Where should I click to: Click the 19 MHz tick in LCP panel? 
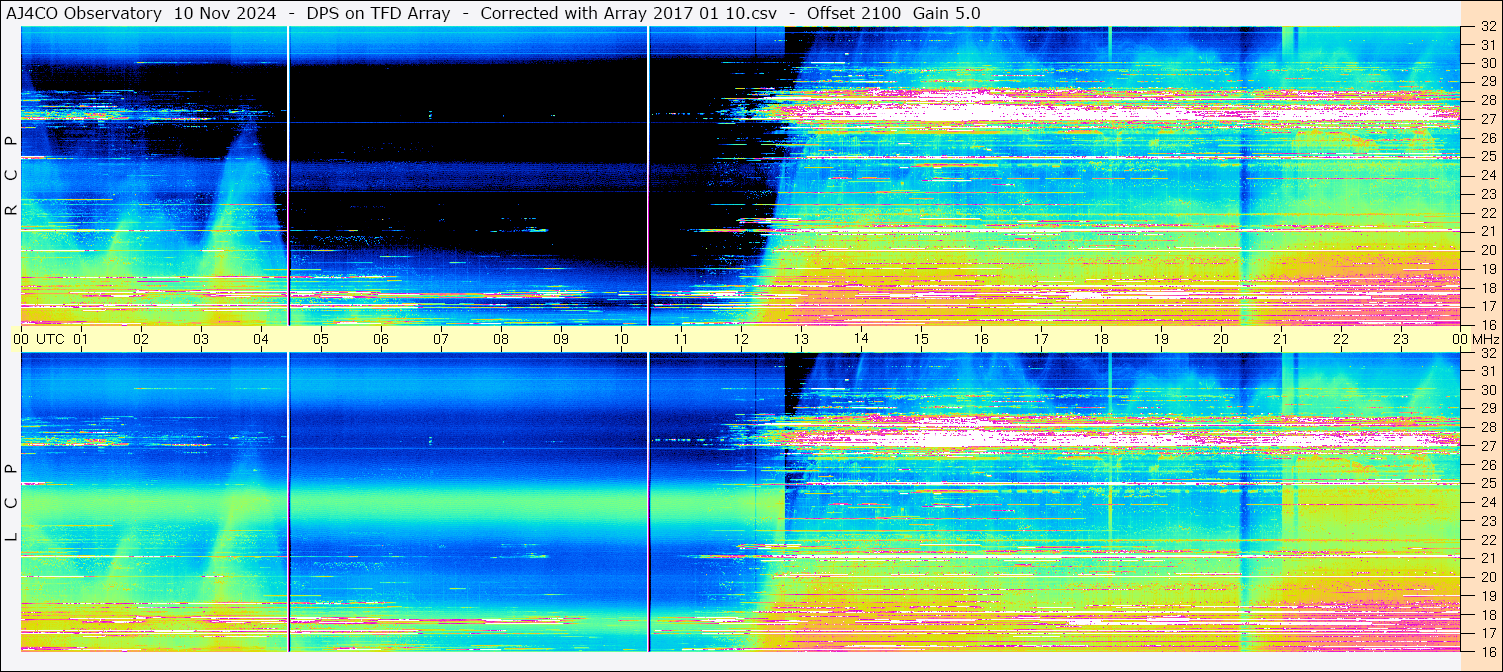(x=1487, y=595)
